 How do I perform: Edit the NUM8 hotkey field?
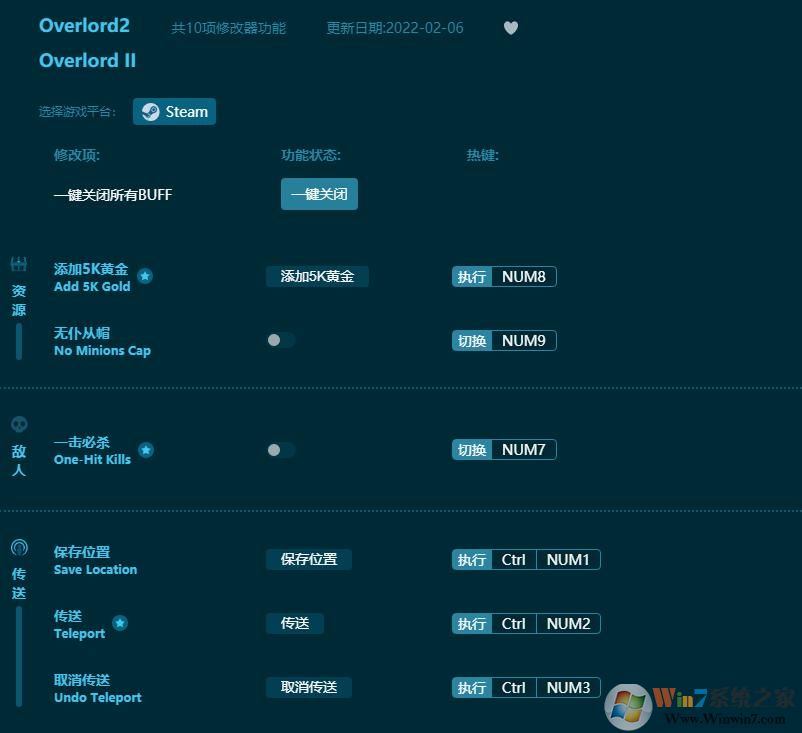coord(524,277)
